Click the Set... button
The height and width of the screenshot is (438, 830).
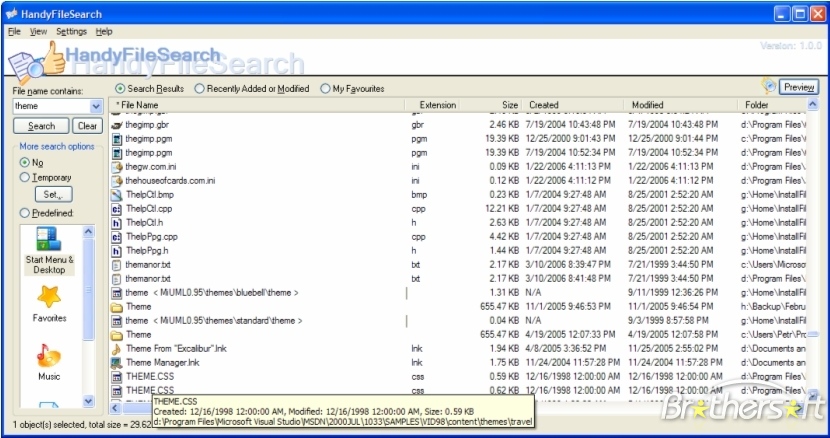point(53,194)
